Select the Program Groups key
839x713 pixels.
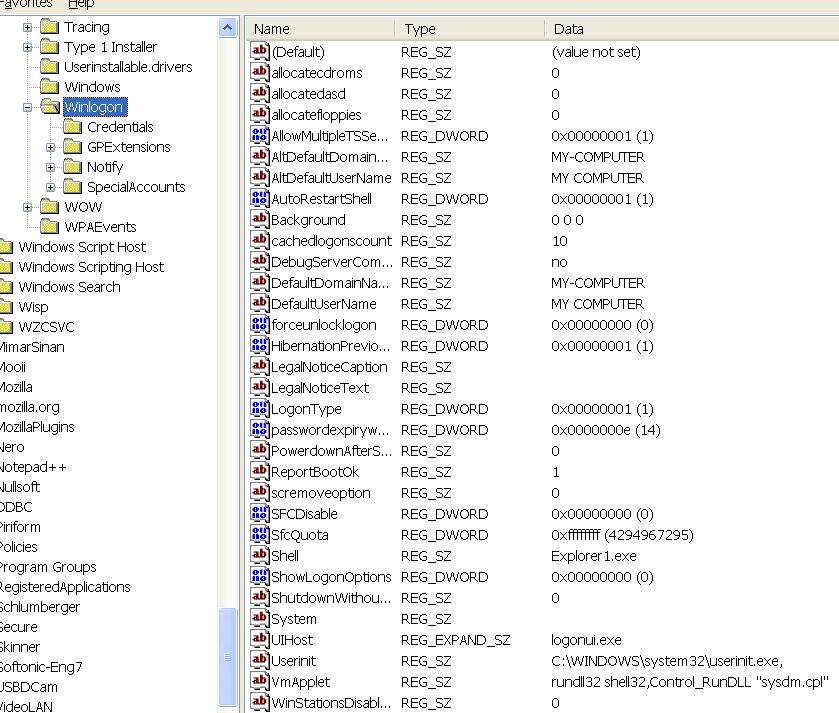[x=48, y=567]
